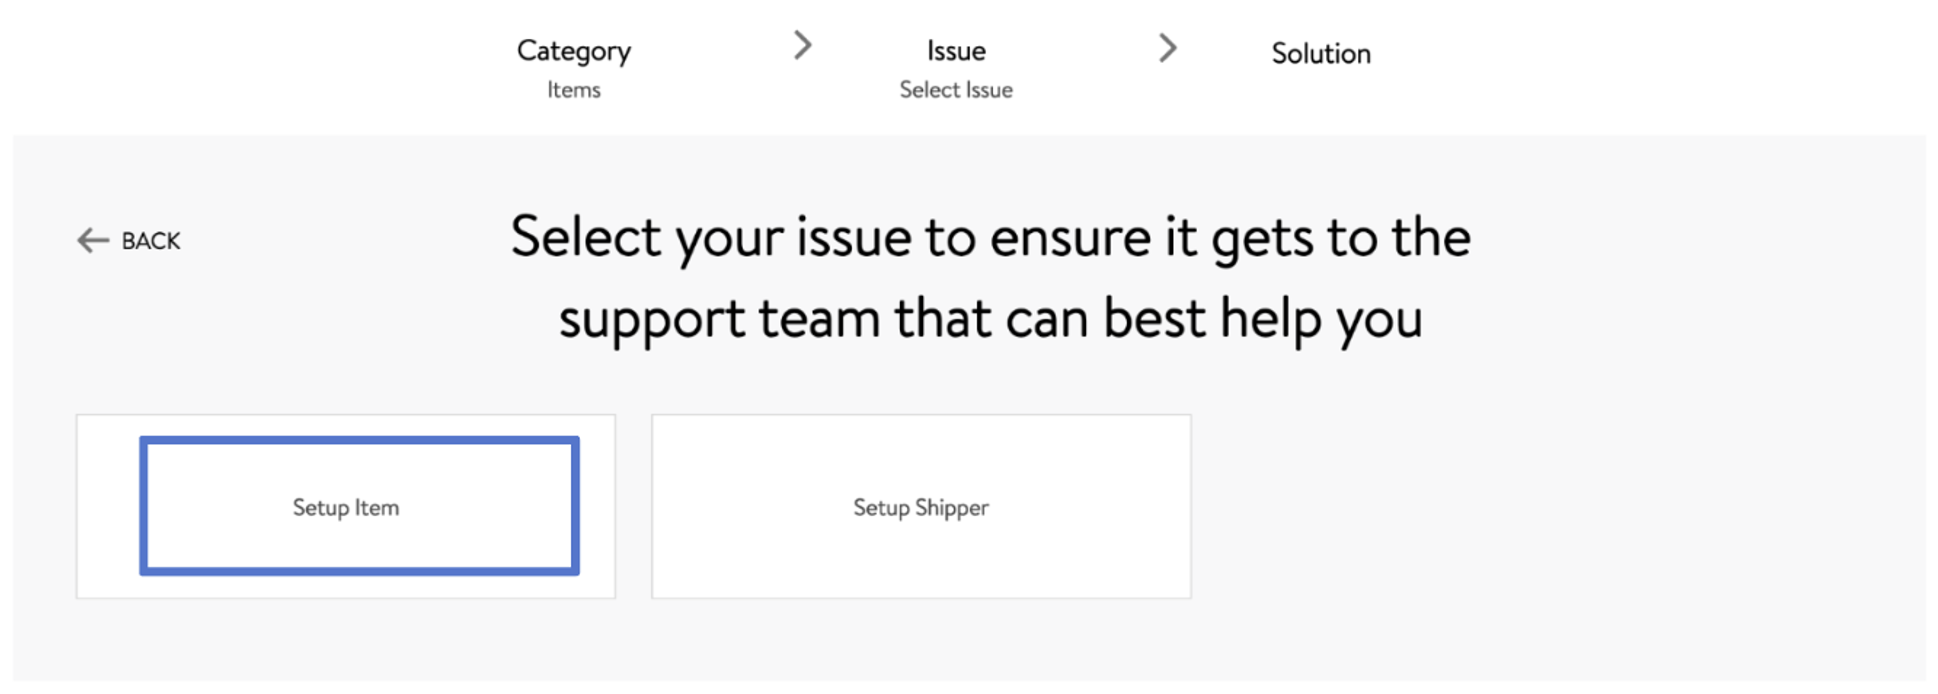This screenshot has height=694, width=1938.
Task: Click the 'support team that can' heading line
Action: pos(990,320)
